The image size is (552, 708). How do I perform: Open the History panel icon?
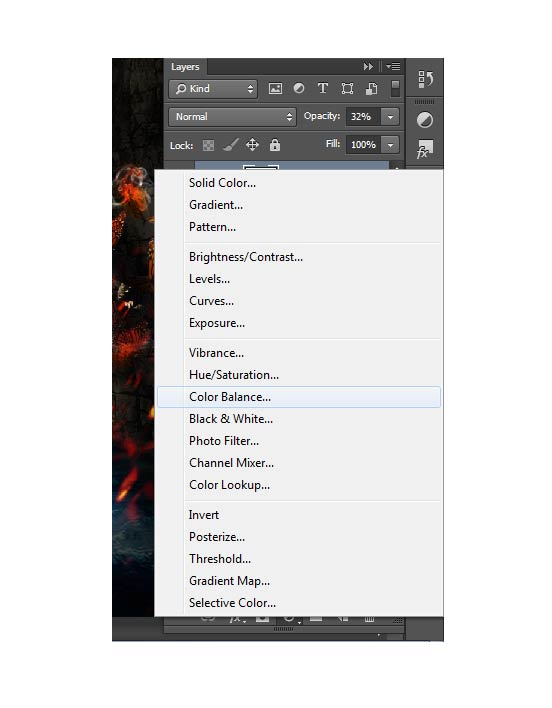(x=425, y=79)
